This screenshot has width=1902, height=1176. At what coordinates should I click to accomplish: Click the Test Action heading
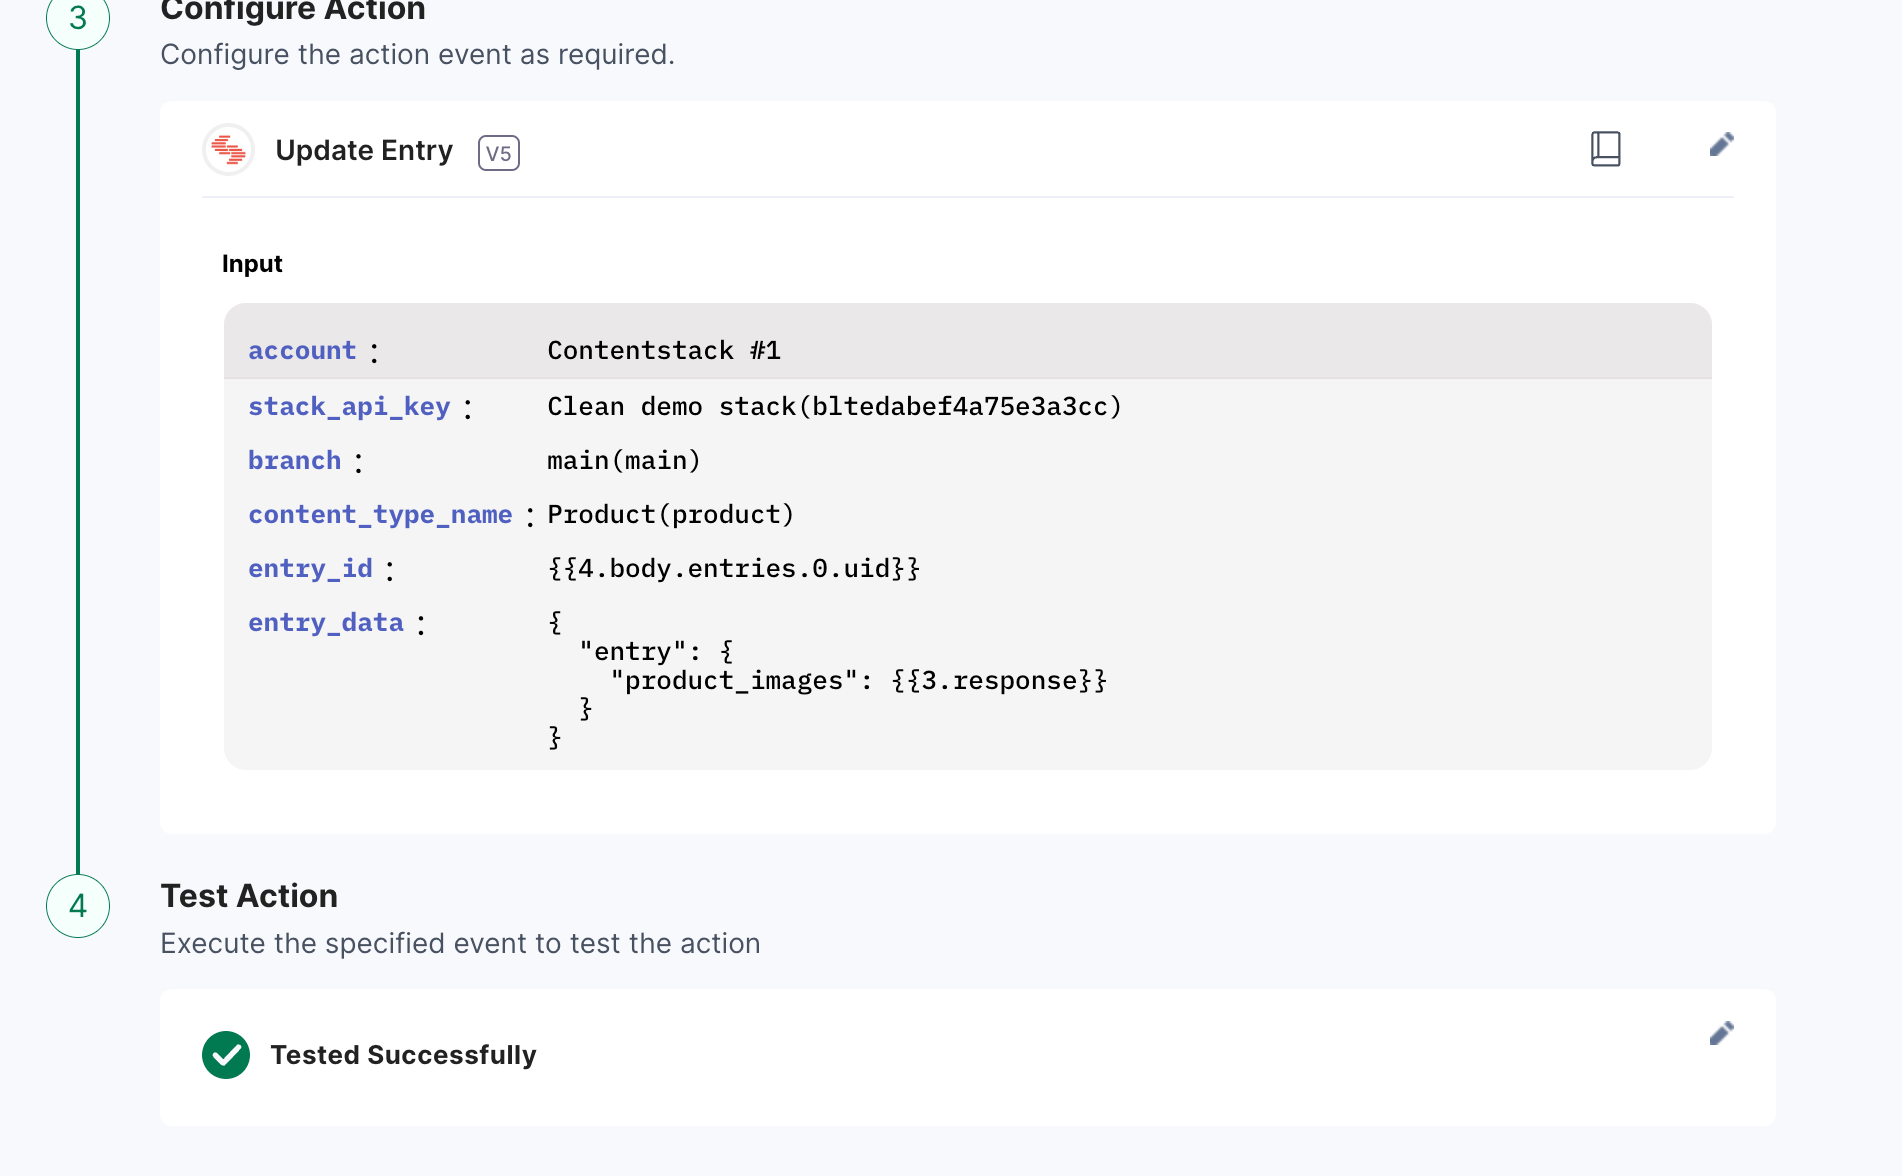(x=249, y=896)
